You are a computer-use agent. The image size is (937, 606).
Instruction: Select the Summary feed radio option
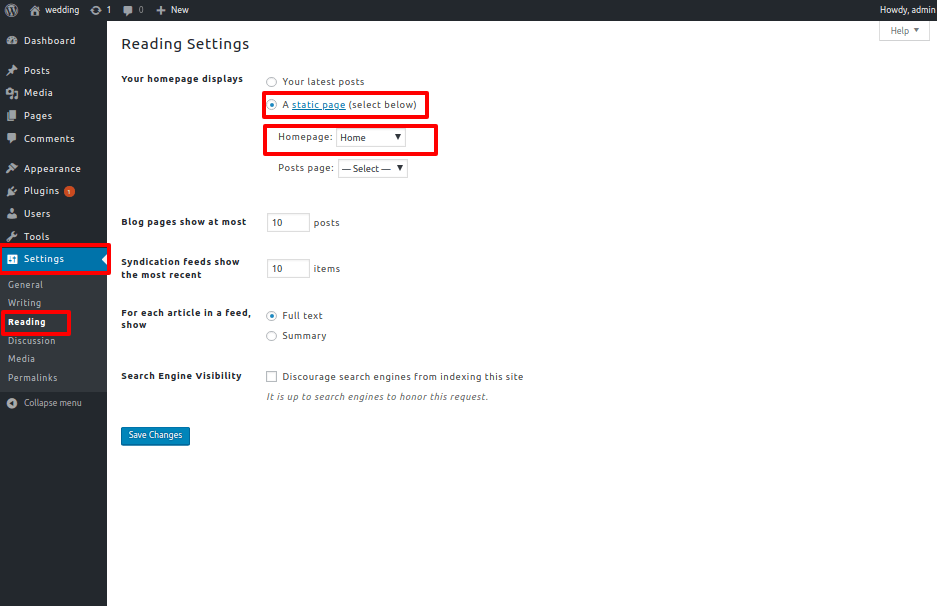click(x=272, y=336)
